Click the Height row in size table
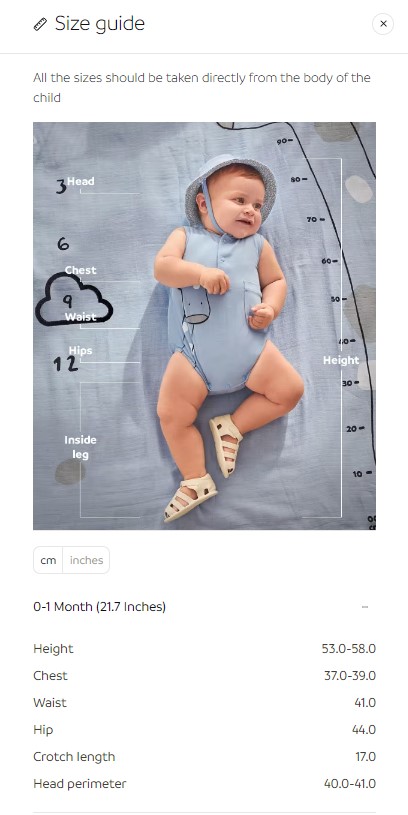Screen dimensions: 408x815 pyautogui.click(x=204, y=649)
